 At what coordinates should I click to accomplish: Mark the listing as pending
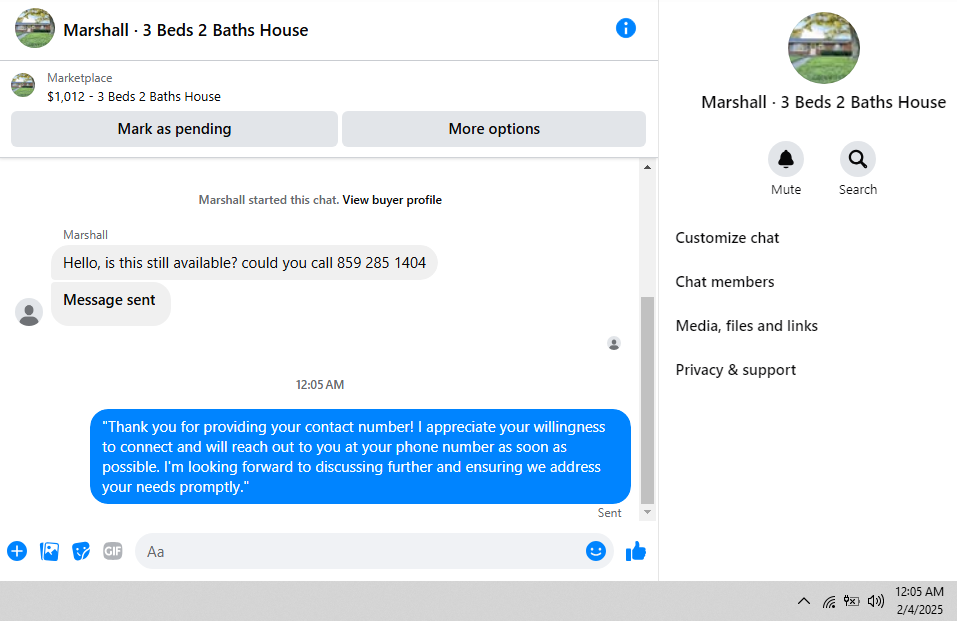pos(175,129)
